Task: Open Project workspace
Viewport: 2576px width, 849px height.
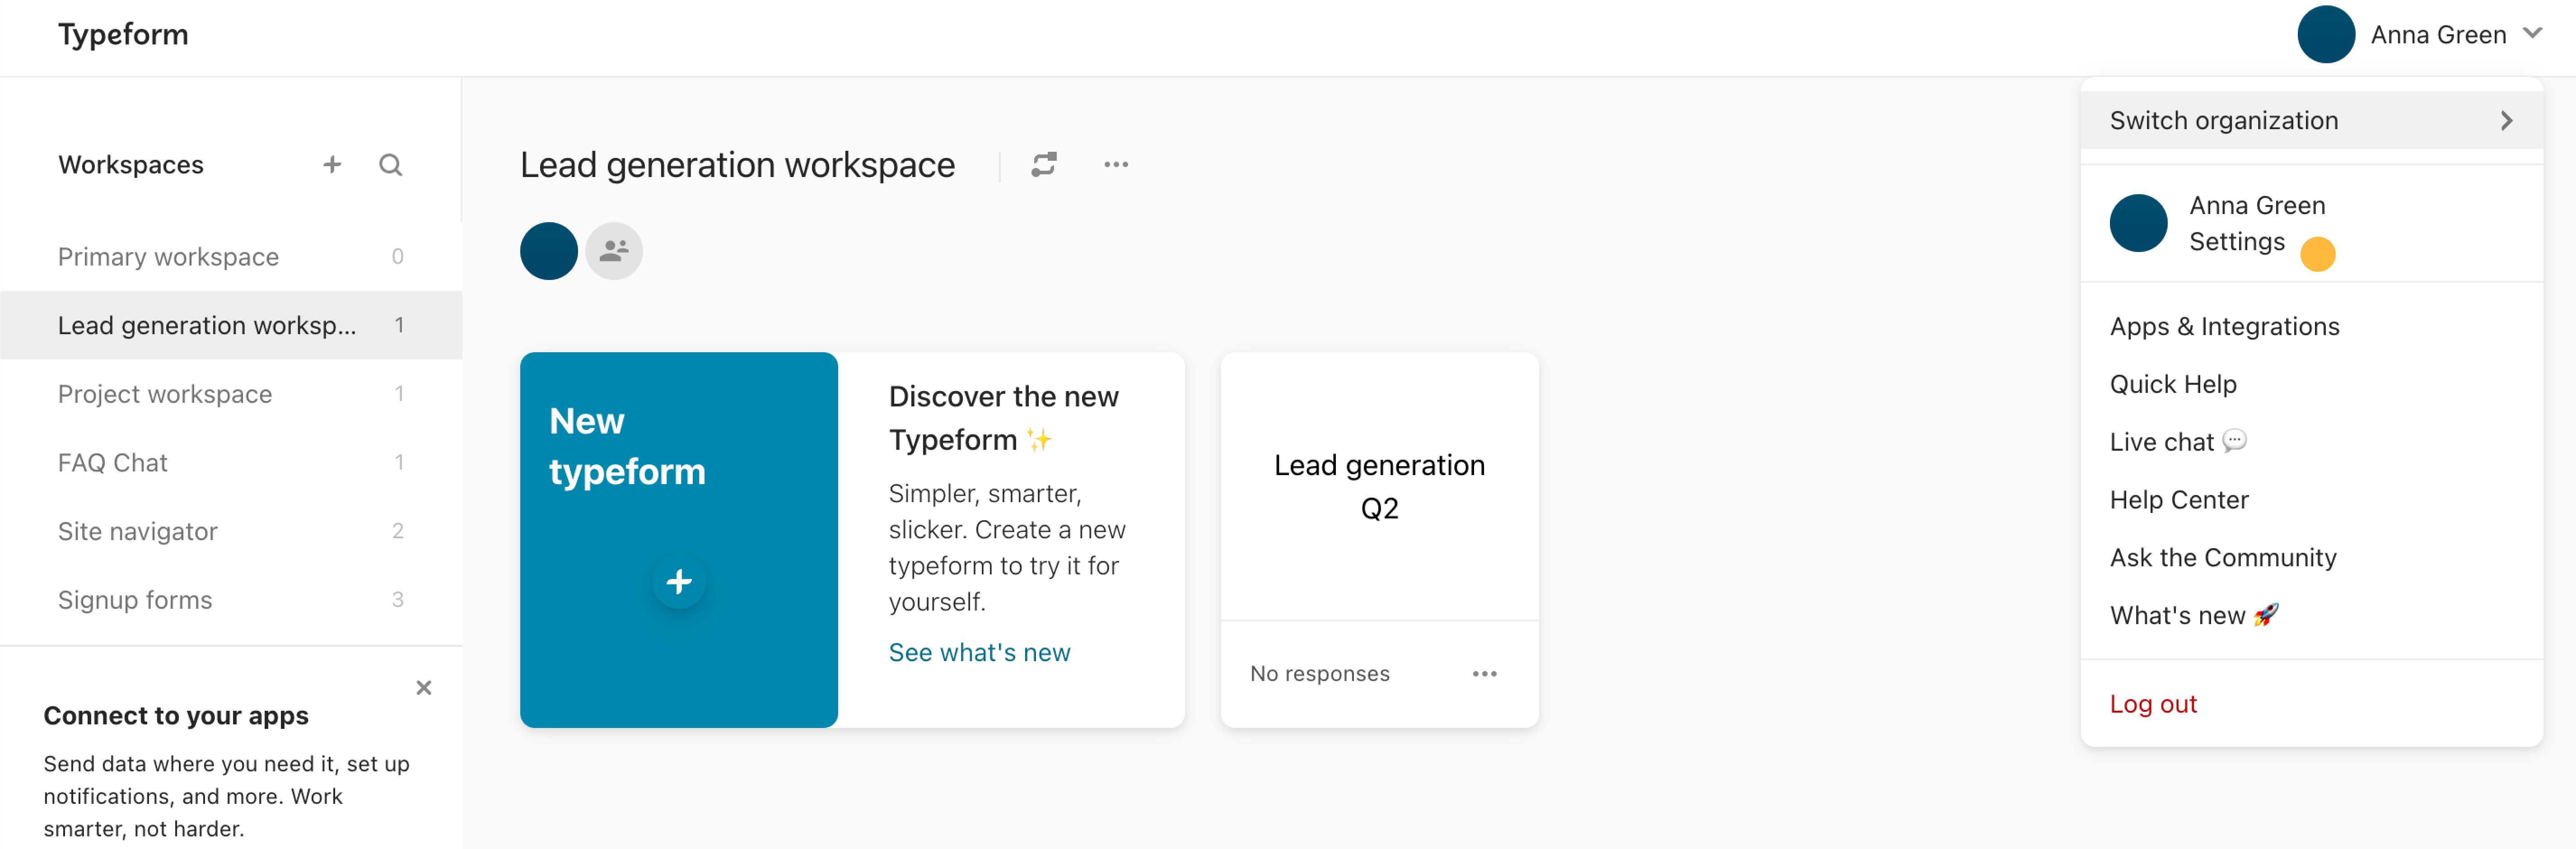Action: pos(231,394)
